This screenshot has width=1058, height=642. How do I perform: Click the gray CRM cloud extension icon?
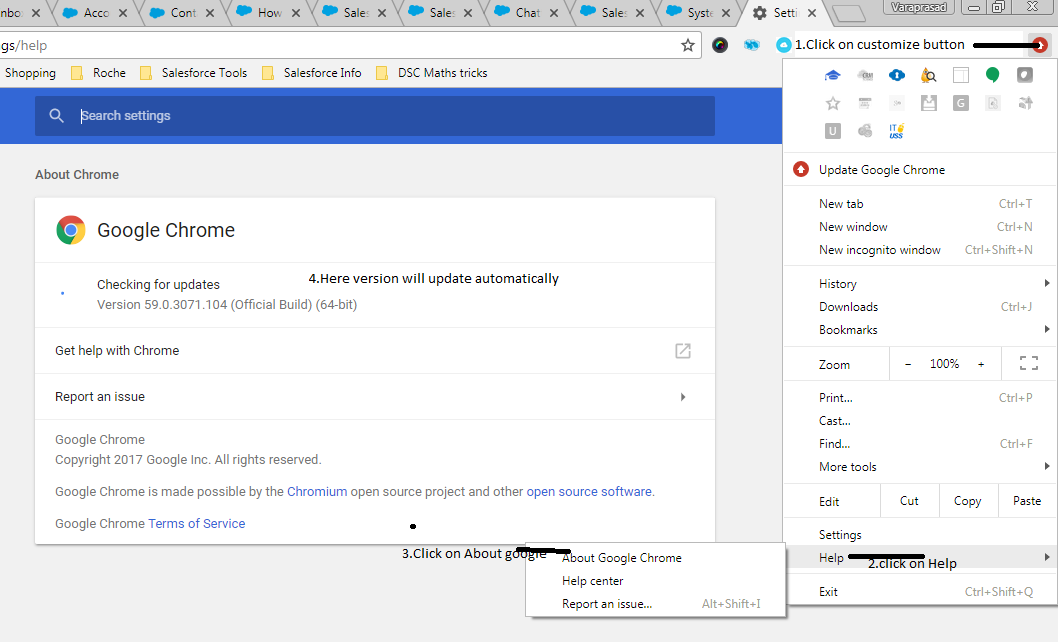pos(865,76)
